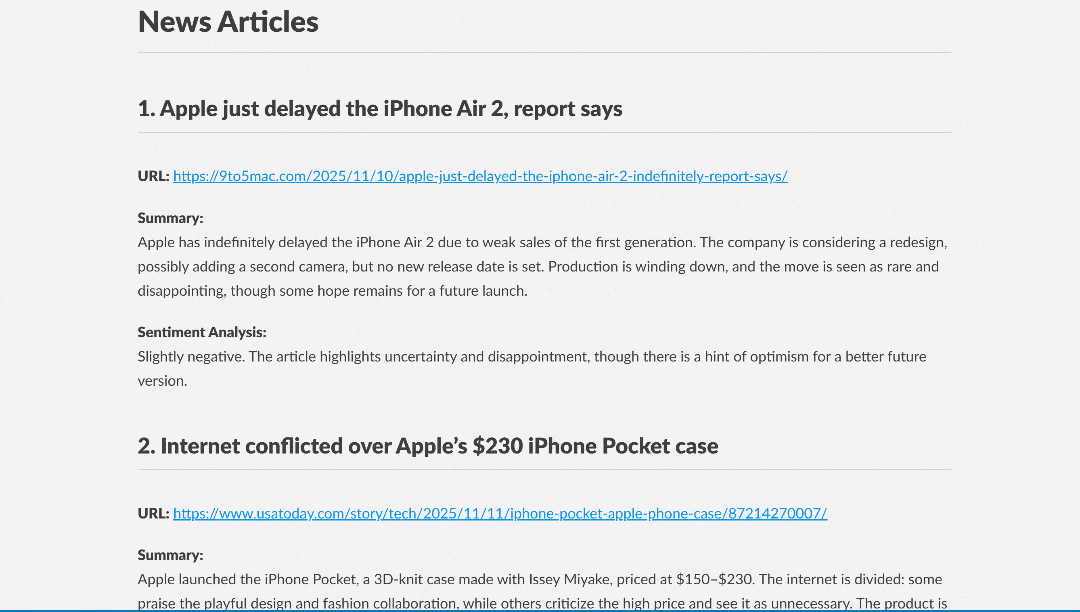Click the text line starting "Apple has indefinitely delayed"
The image size is (1080, 612).
coord(542,242)
